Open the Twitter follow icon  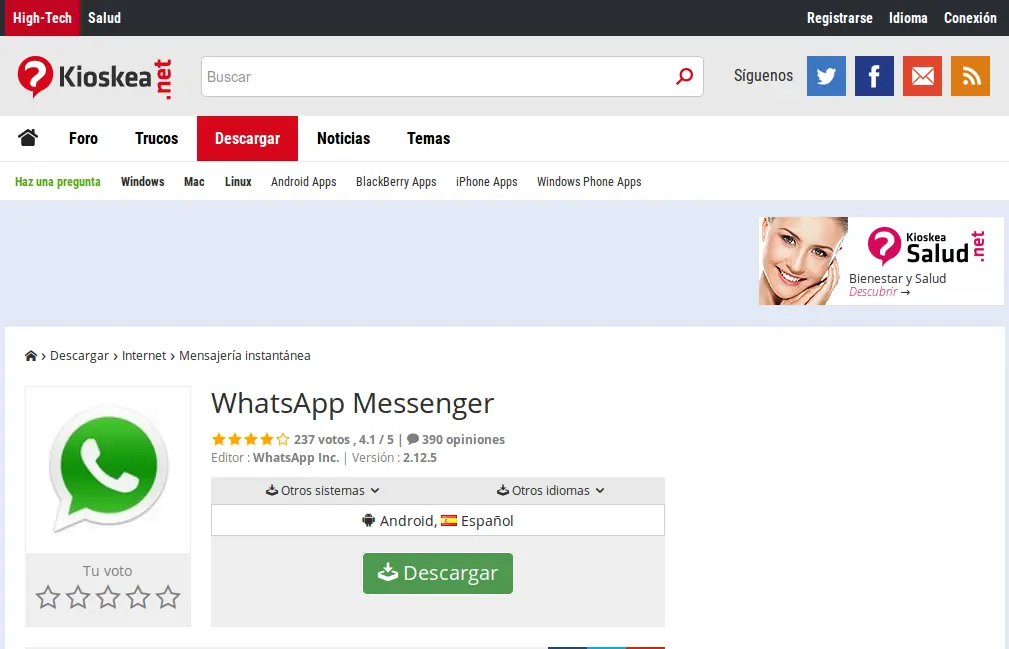click(x=826, y=76)
